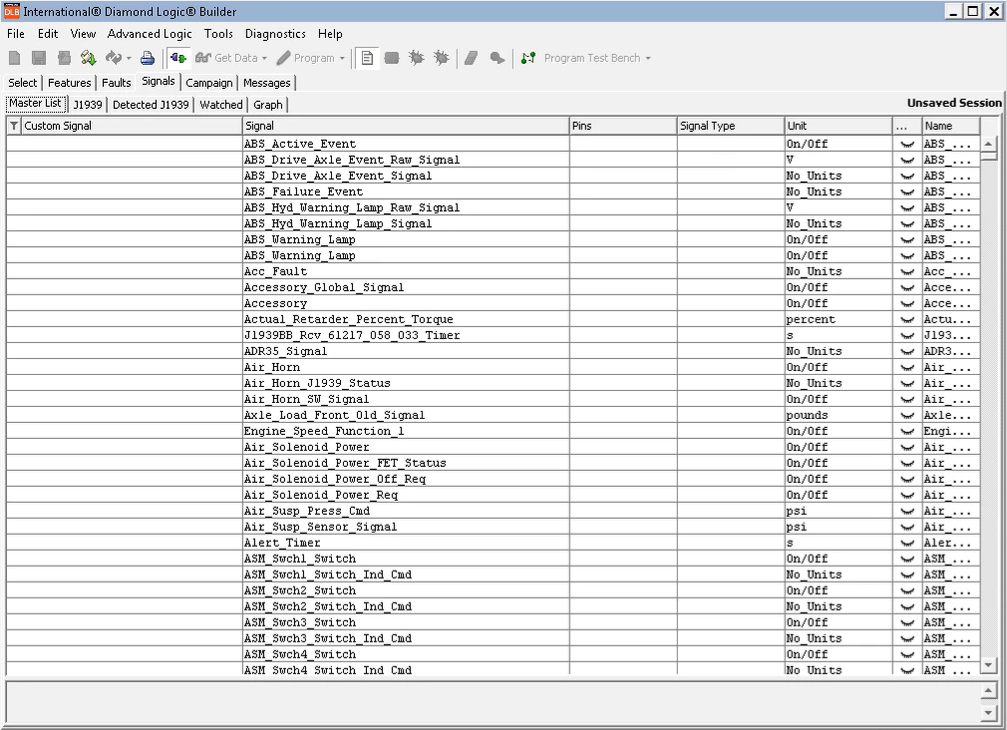Toggle watch eye for ABS_Active_Event row

pos(907,144)
